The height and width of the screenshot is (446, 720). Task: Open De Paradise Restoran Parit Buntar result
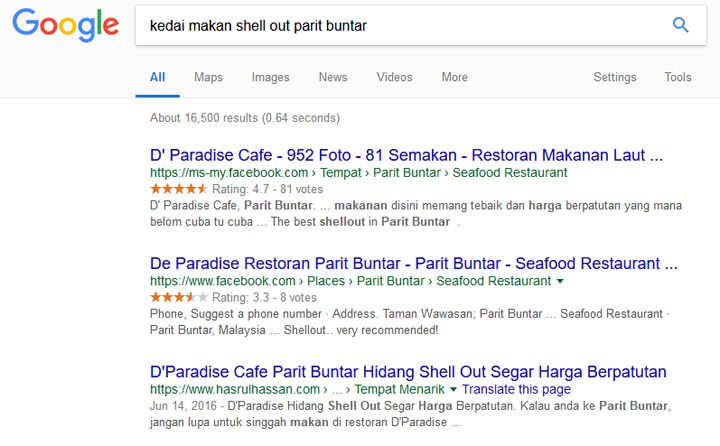pyautogui.click(x=414, y=264)
